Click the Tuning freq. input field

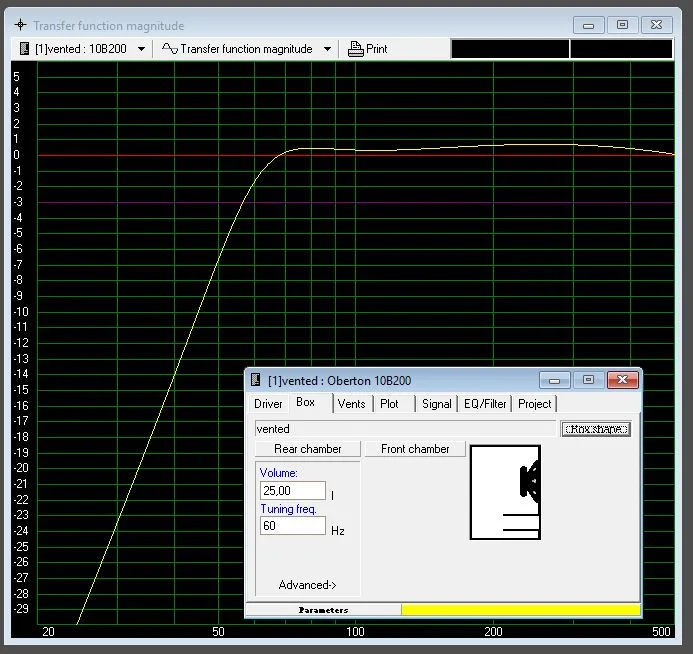(293, 526)
